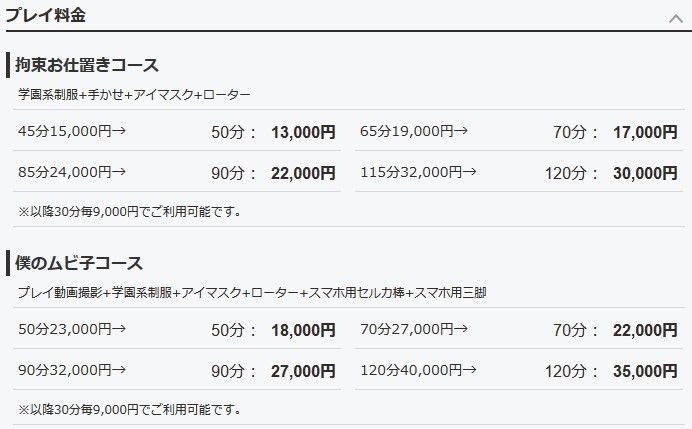Screen dimensions: 692x429
Task: Click the old price 50分23,000円 text
Action: pyautogui.click(x=72, y=329)
